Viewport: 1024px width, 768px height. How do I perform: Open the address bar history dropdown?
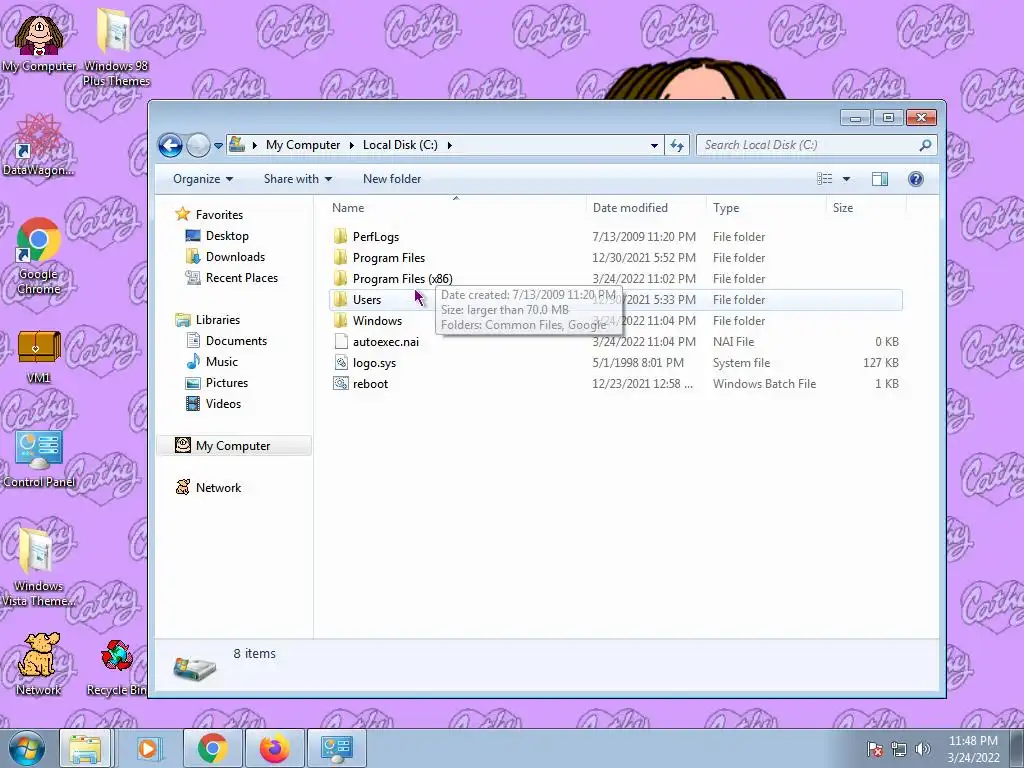click(654, 146)
